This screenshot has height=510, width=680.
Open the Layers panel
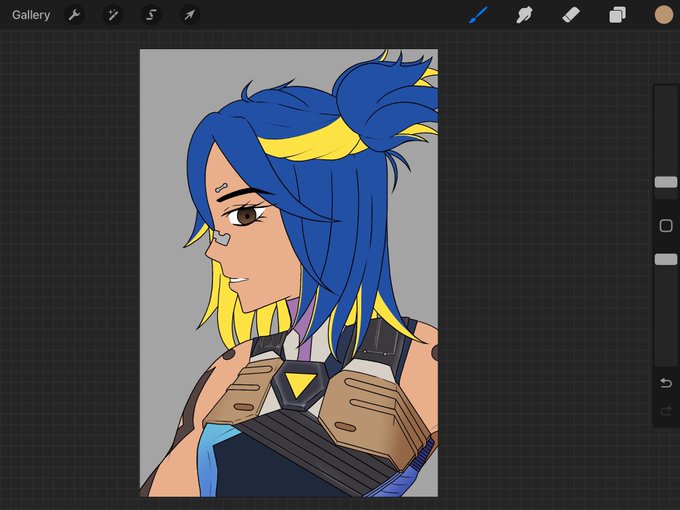[617, 15]
